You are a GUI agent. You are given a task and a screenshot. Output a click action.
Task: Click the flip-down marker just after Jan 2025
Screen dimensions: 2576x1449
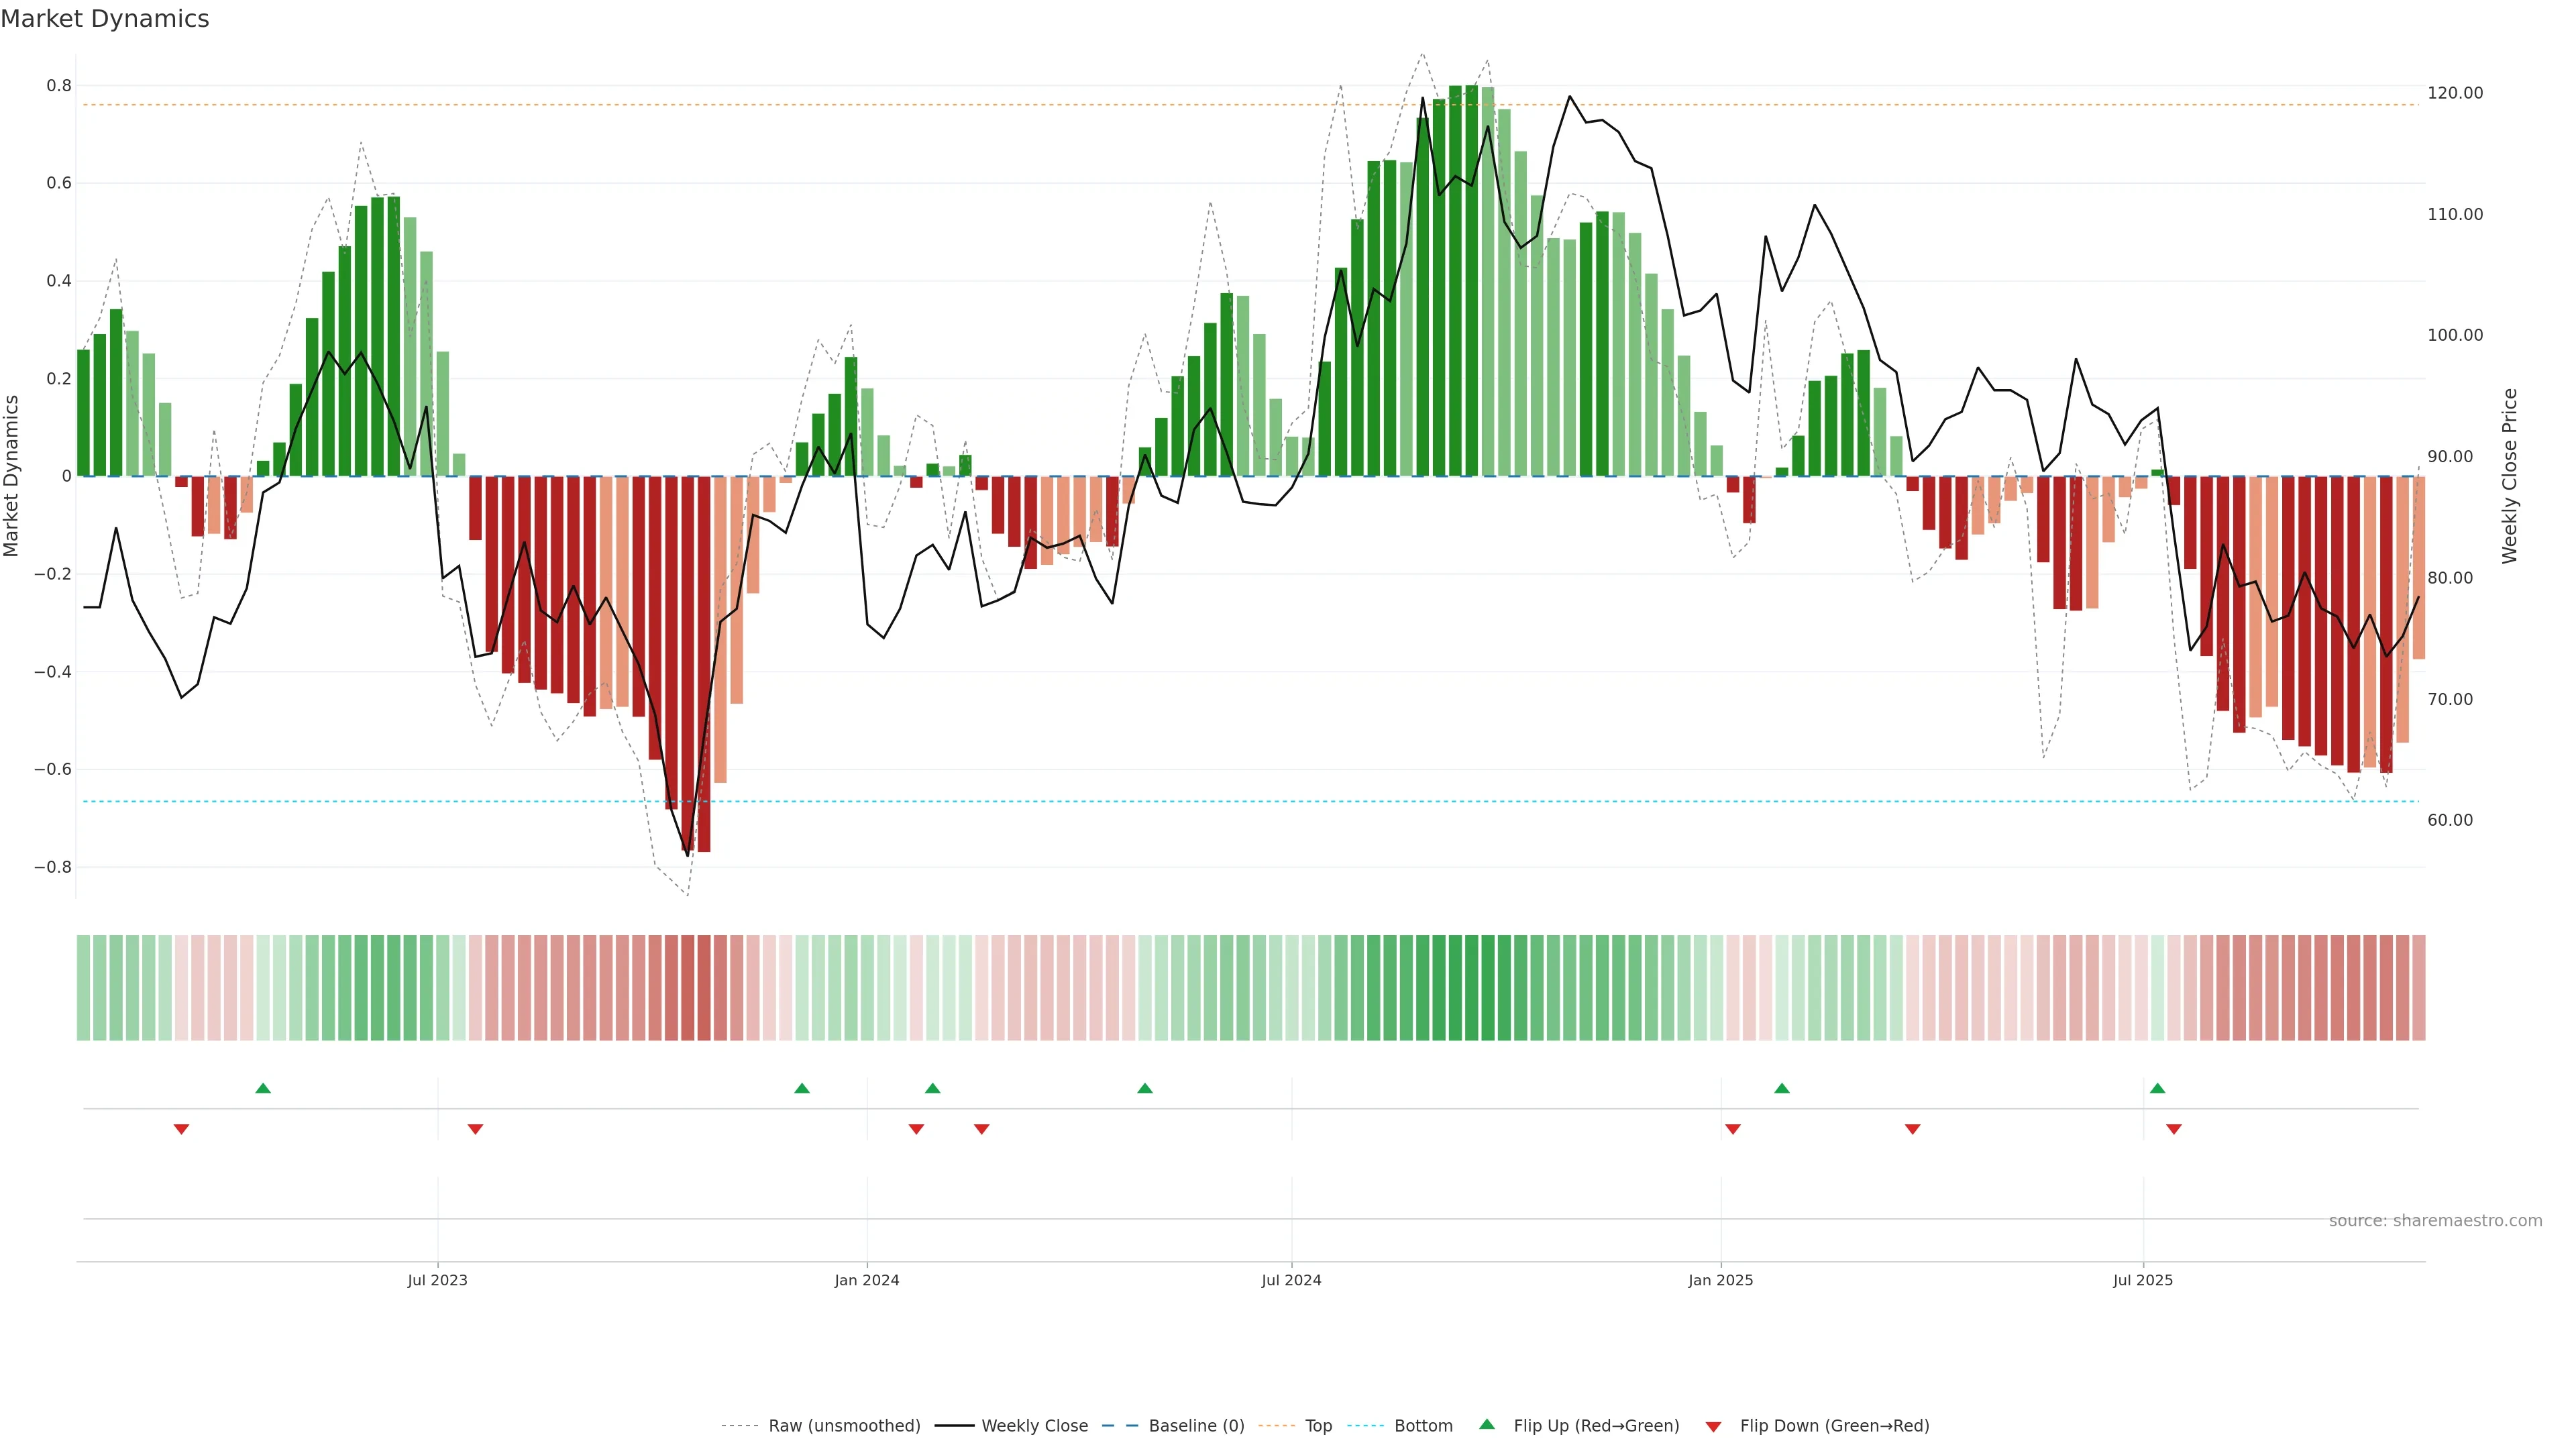click(x=1732, y=1129)
